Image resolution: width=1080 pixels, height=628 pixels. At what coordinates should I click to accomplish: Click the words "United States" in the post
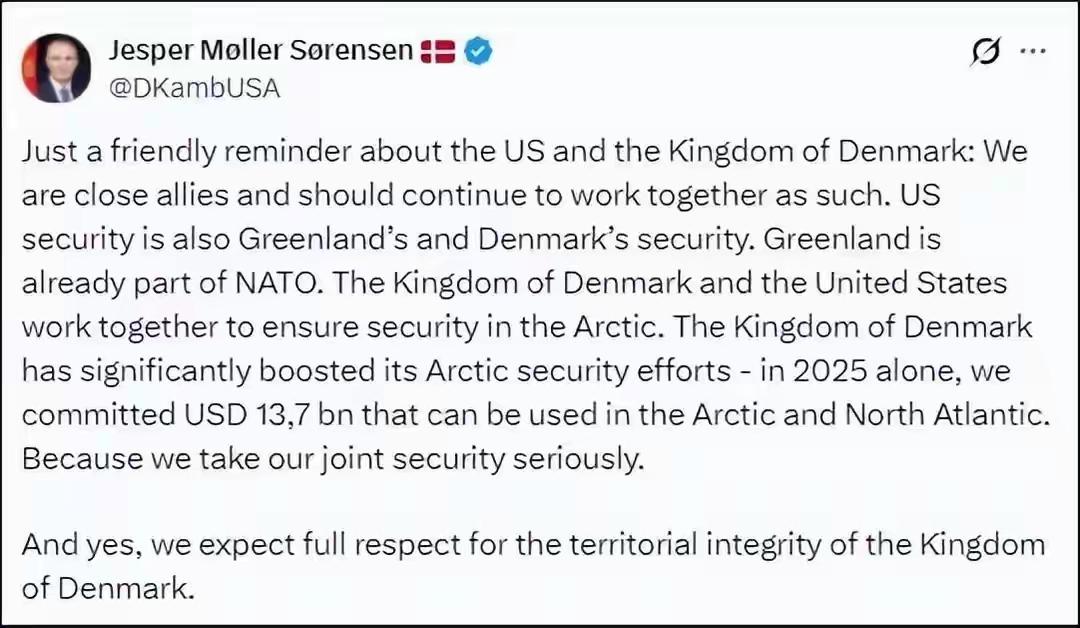pos(911,283)
